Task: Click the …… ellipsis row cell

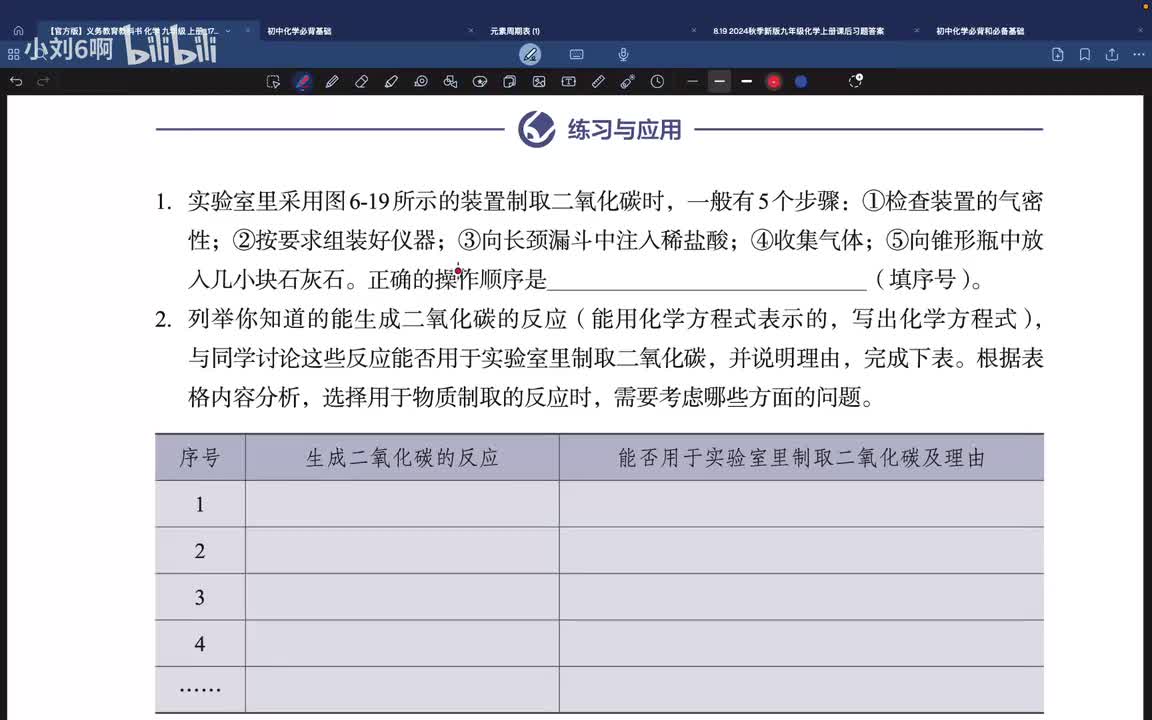Action: (200, 690)
